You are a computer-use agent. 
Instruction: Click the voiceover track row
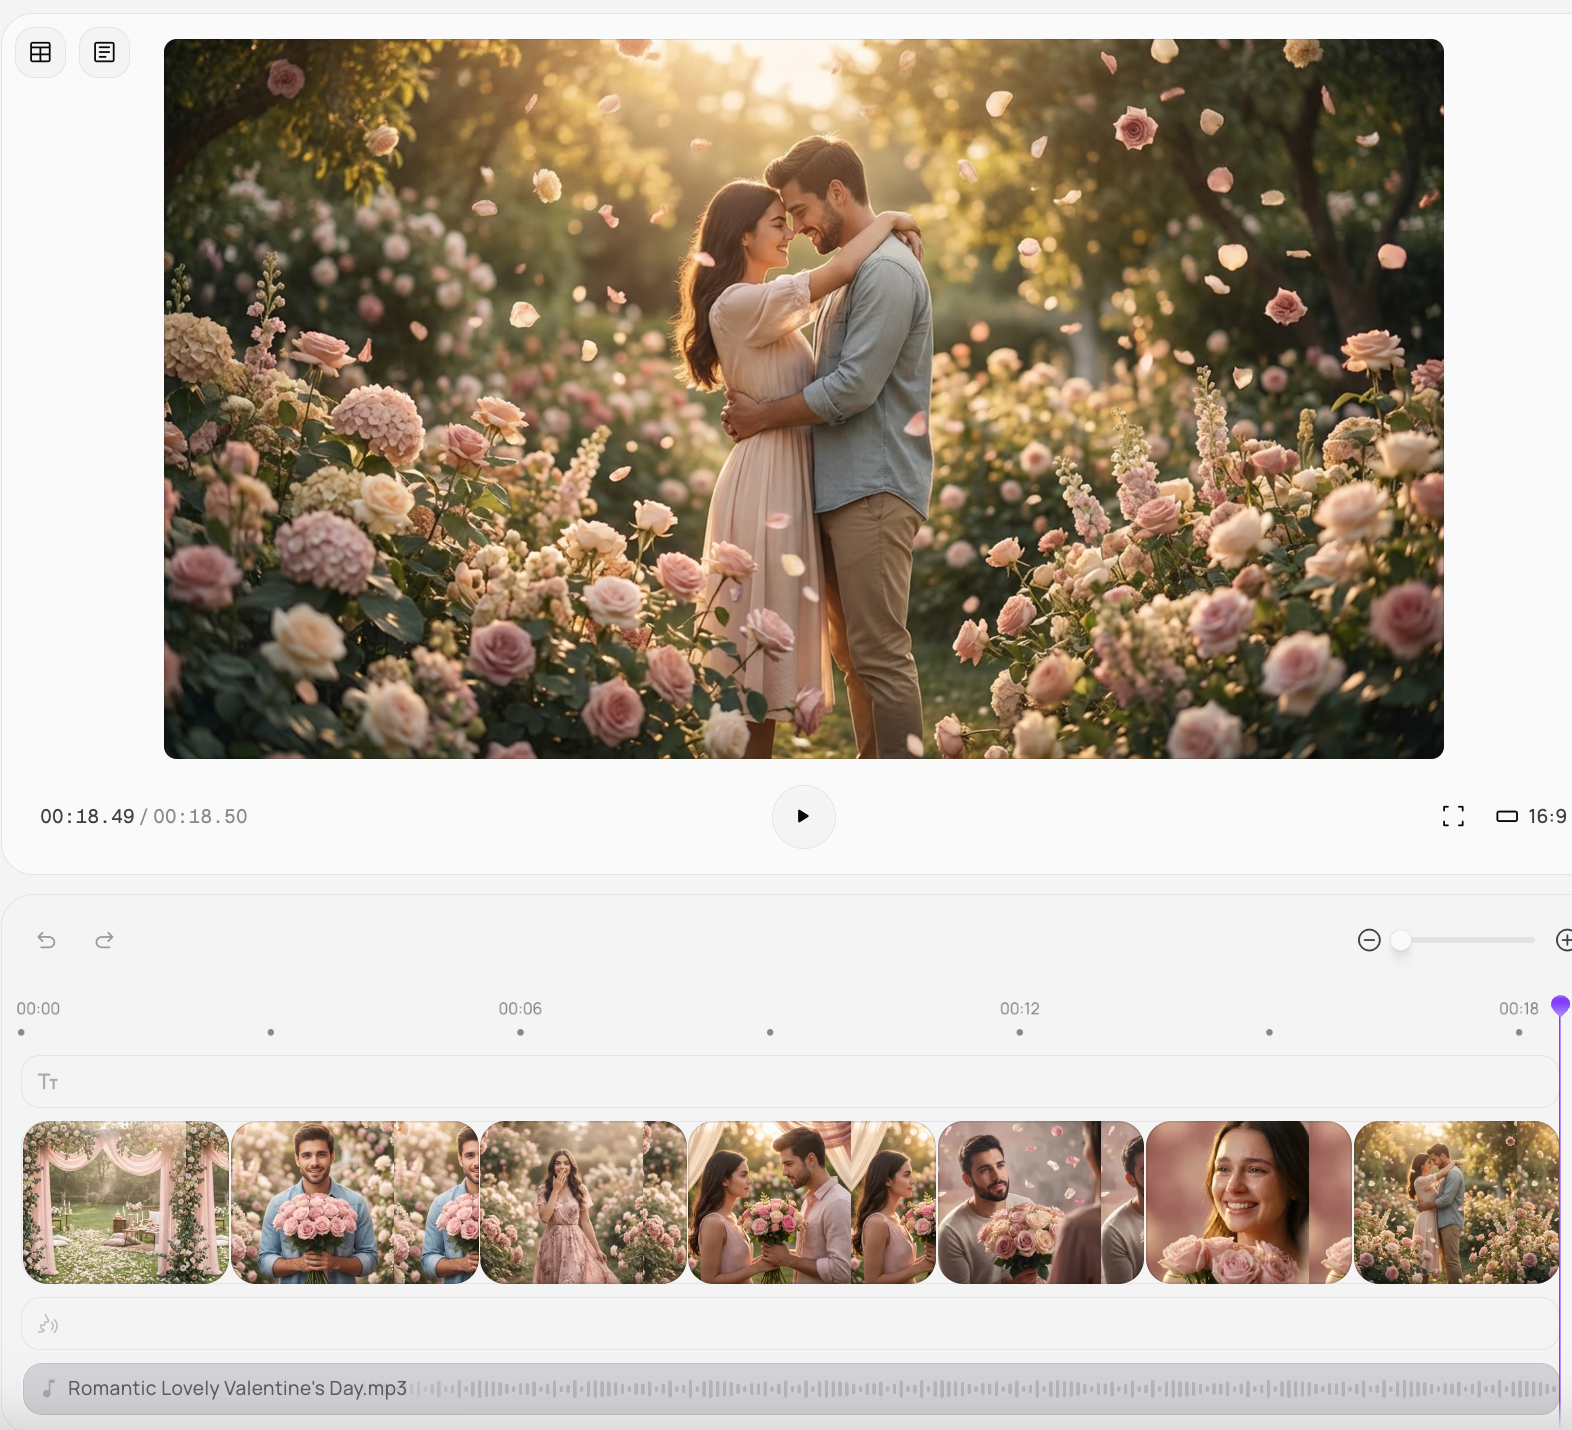(788, 1325)
